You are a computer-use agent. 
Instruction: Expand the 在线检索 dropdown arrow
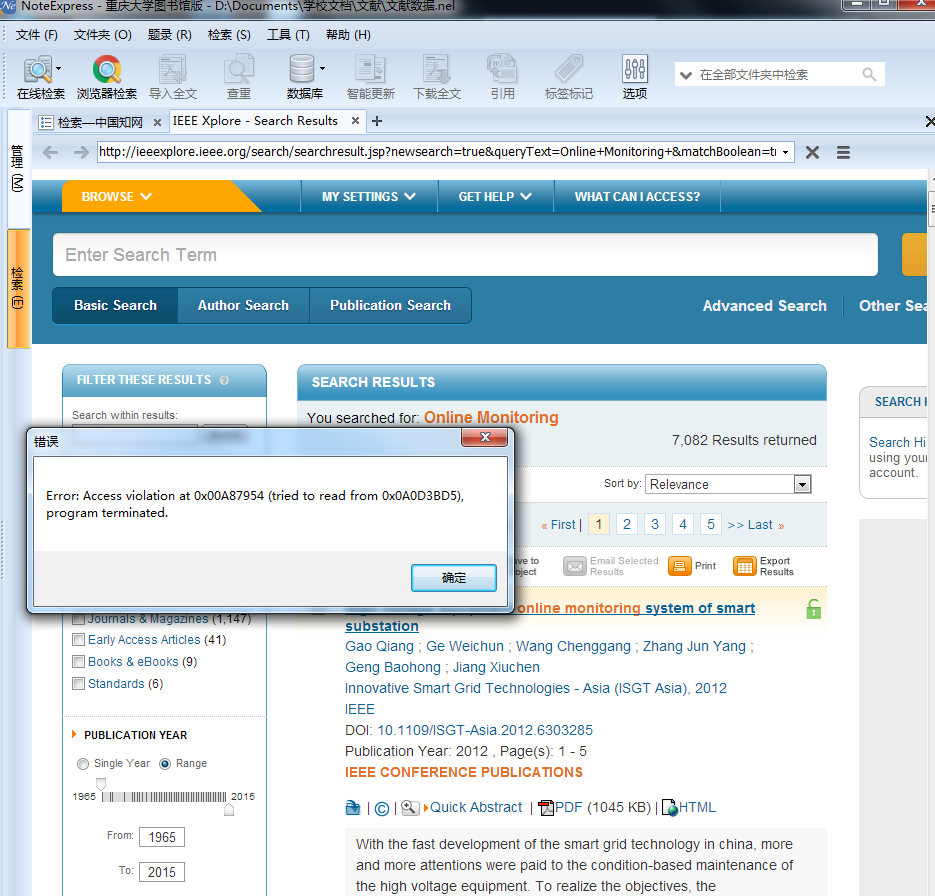click(58, 69)
